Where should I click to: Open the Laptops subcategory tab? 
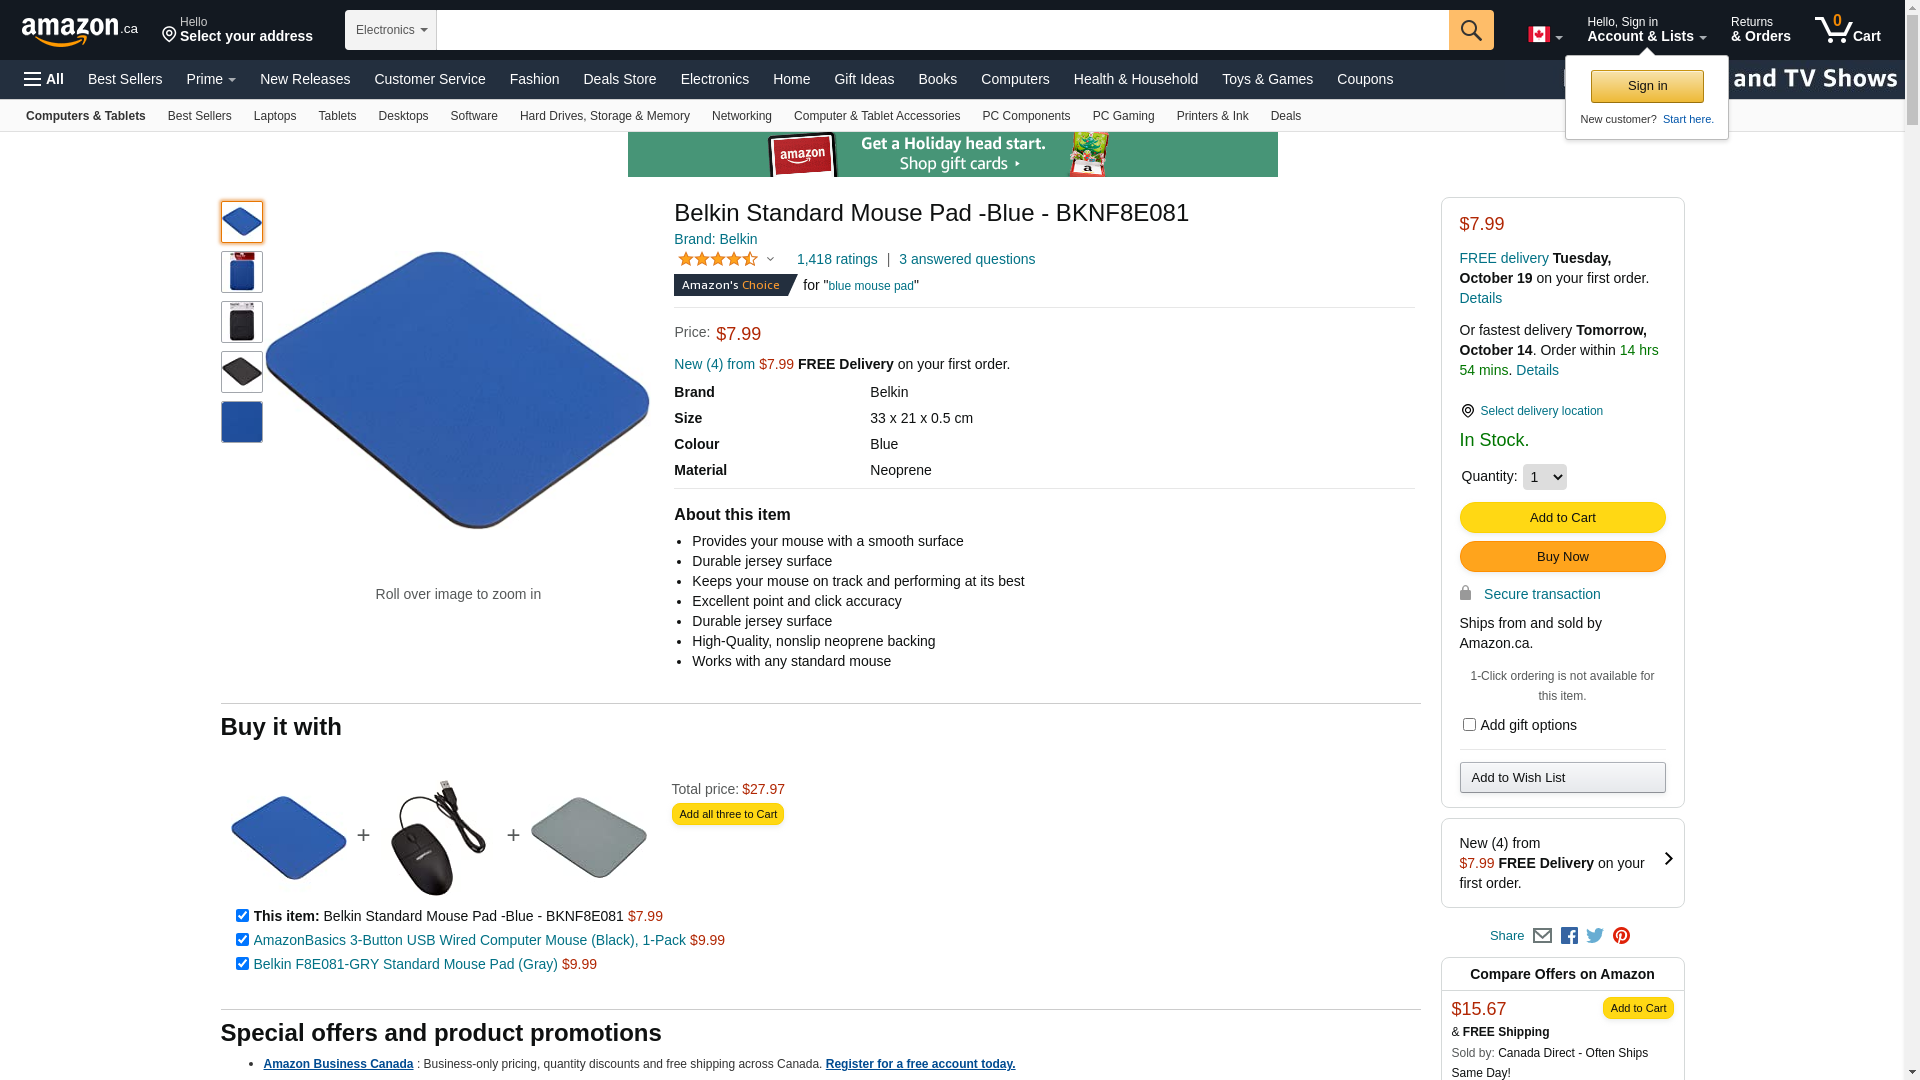point(274,116)
